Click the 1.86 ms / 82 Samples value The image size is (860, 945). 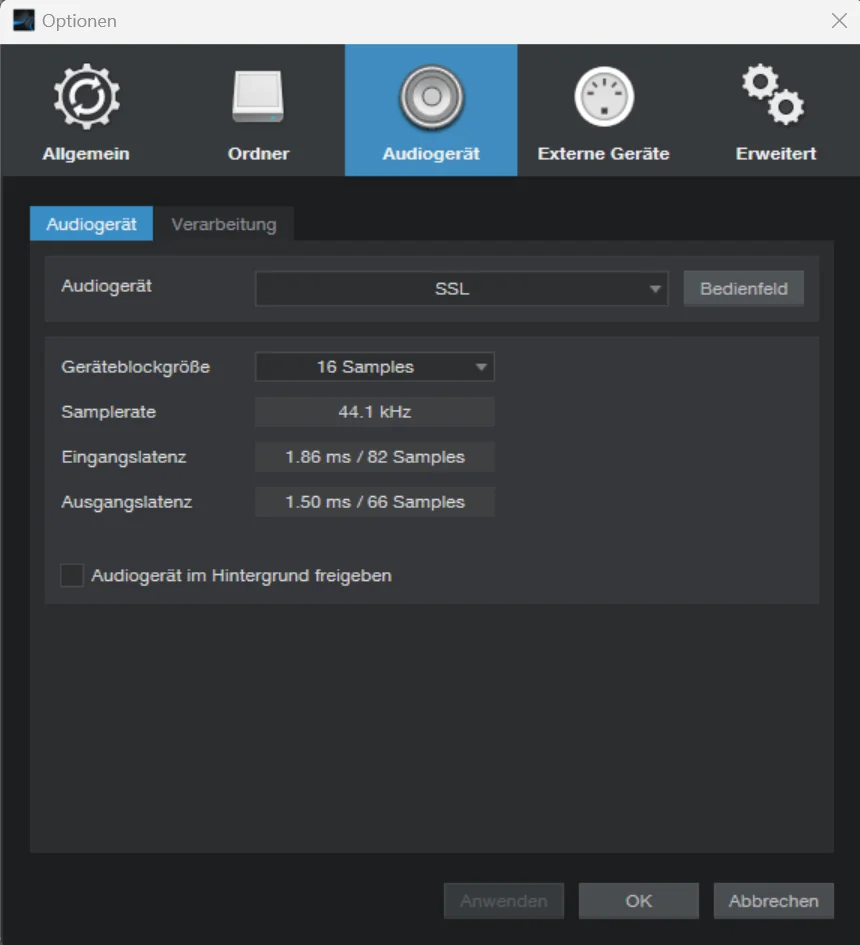point(375,457)
